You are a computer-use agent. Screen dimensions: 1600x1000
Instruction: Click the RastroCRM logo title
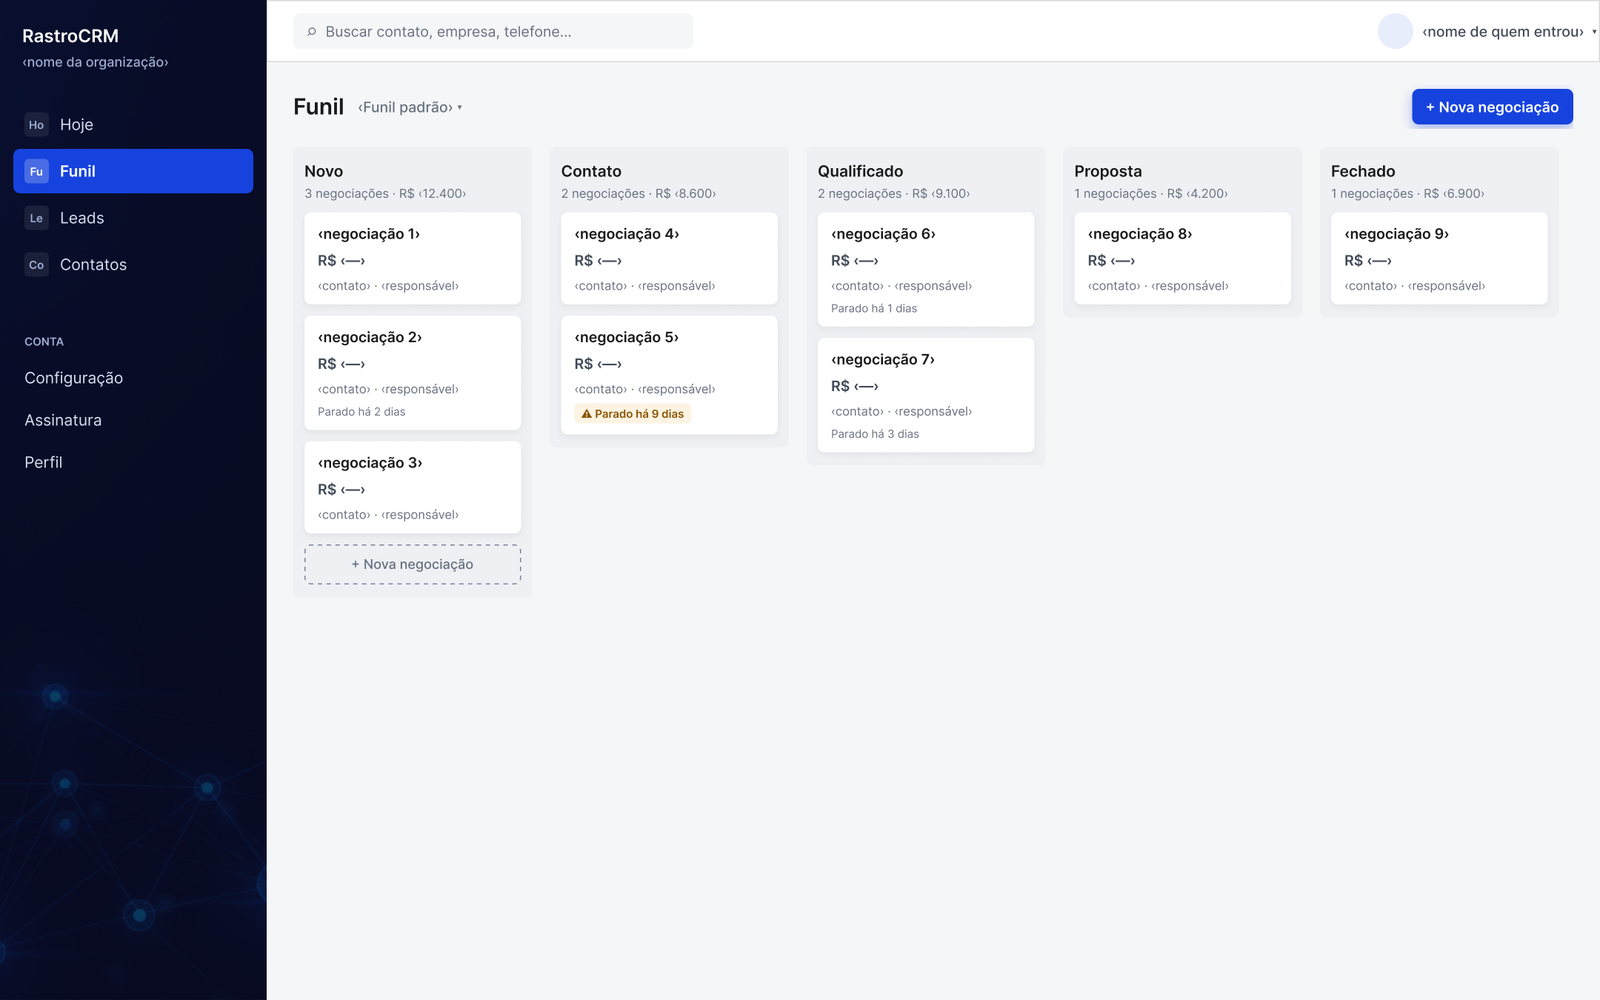71,36
